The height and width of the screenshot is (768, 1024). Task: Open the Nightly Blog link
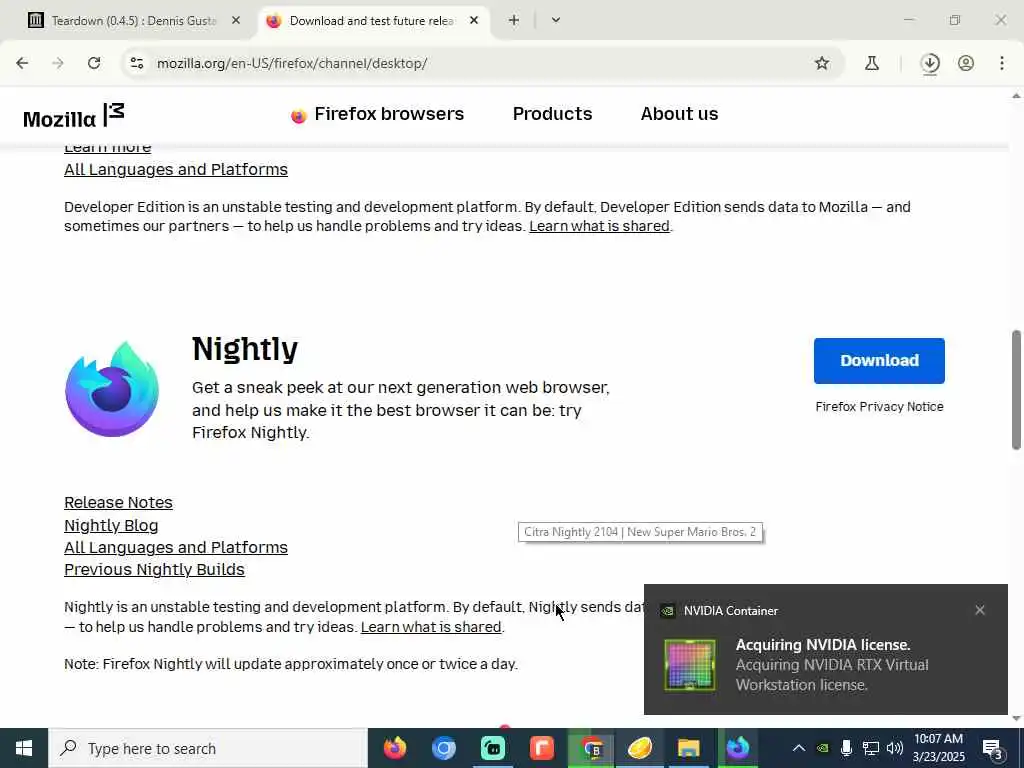tap(111, 526)
